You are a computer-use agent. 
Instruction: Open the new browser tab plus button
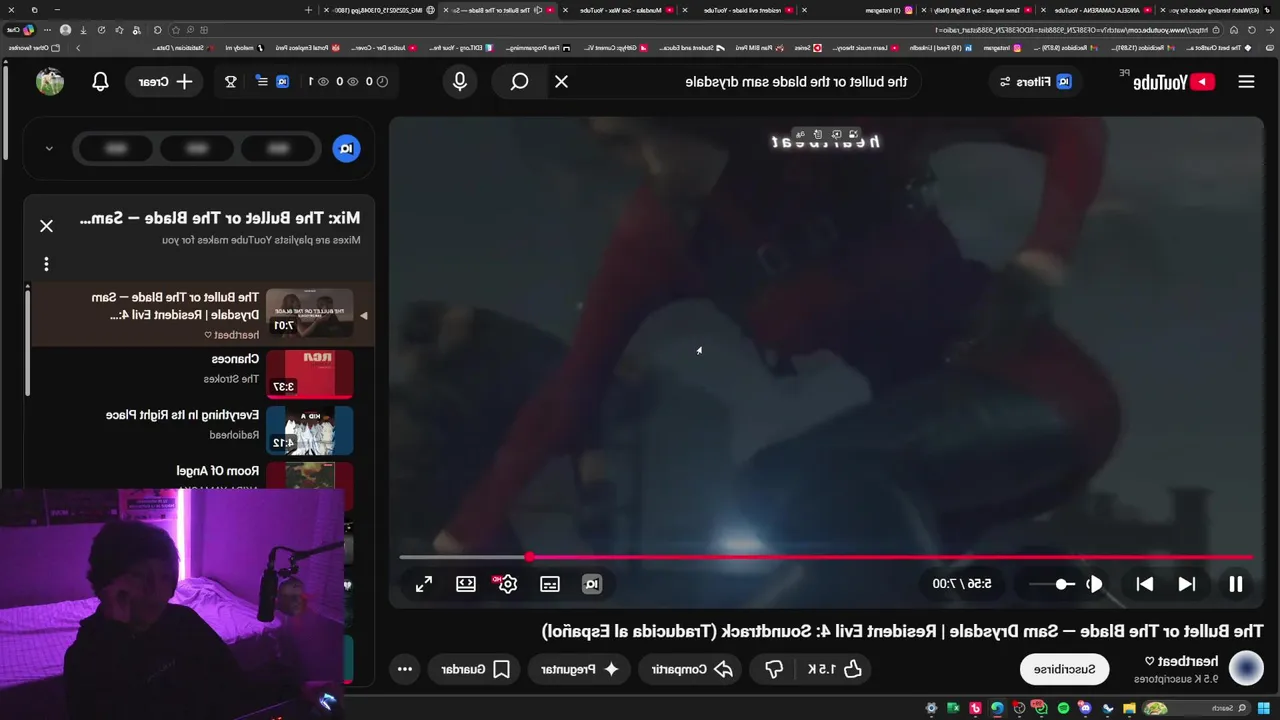pos(308,10)
